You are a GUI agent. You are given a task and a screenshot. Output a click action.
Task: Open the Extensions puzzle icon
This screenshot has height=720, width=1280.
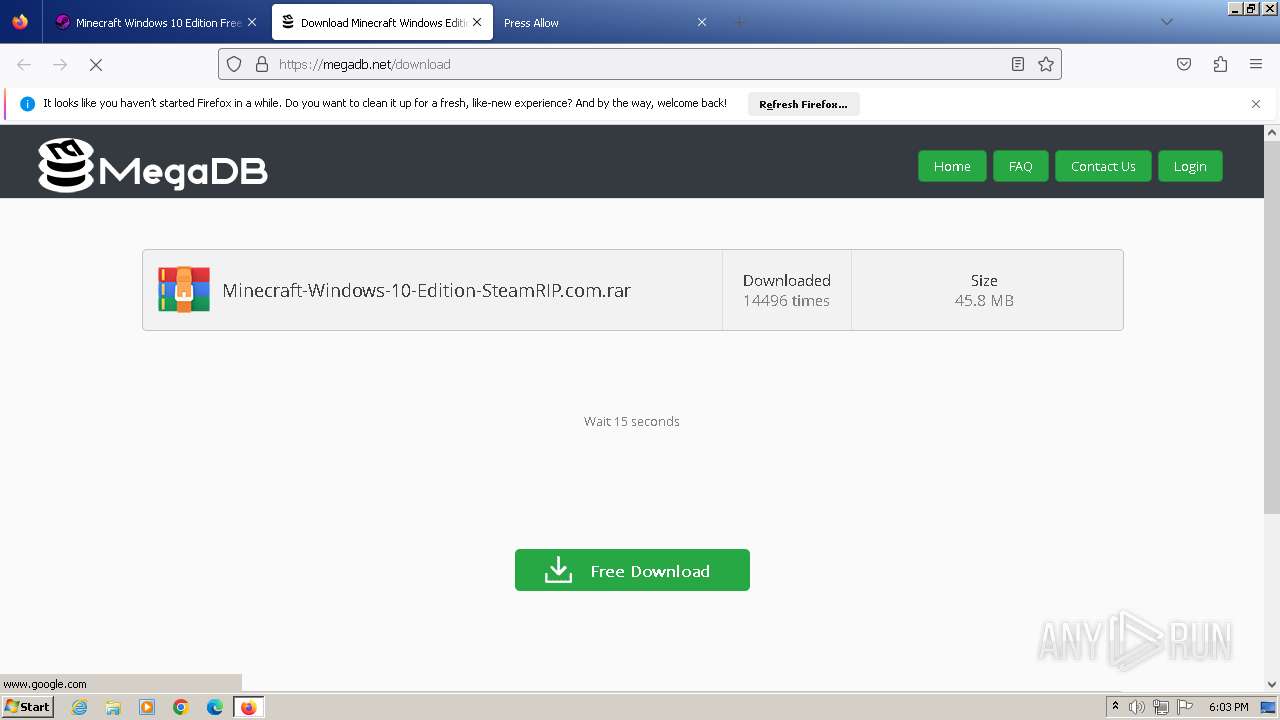point(1220,64)
